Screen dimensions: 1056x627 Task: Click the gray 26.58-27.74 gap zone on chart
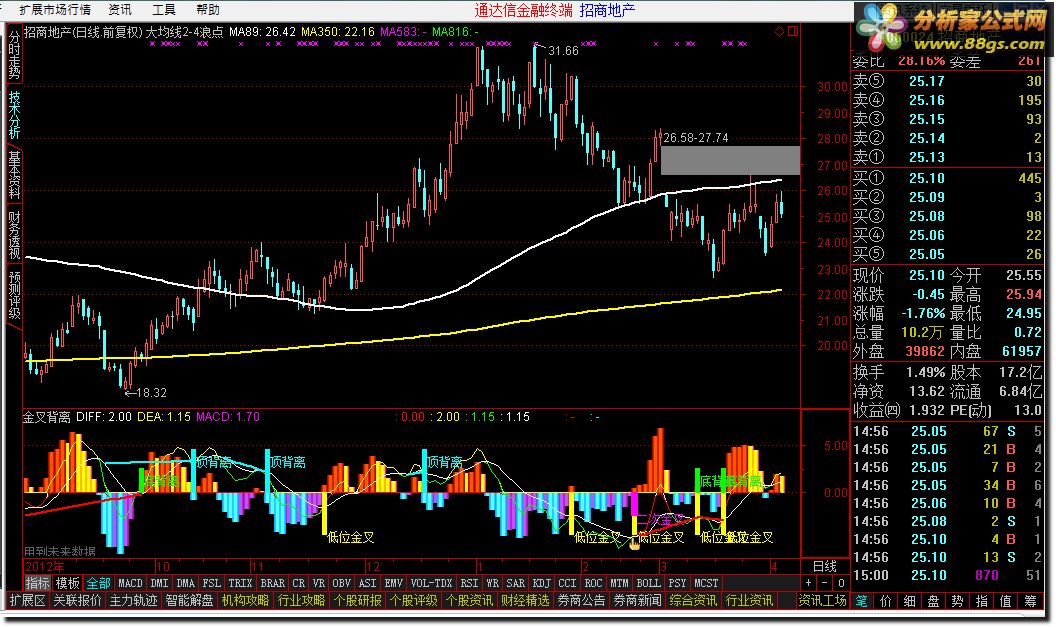(730, 160)
